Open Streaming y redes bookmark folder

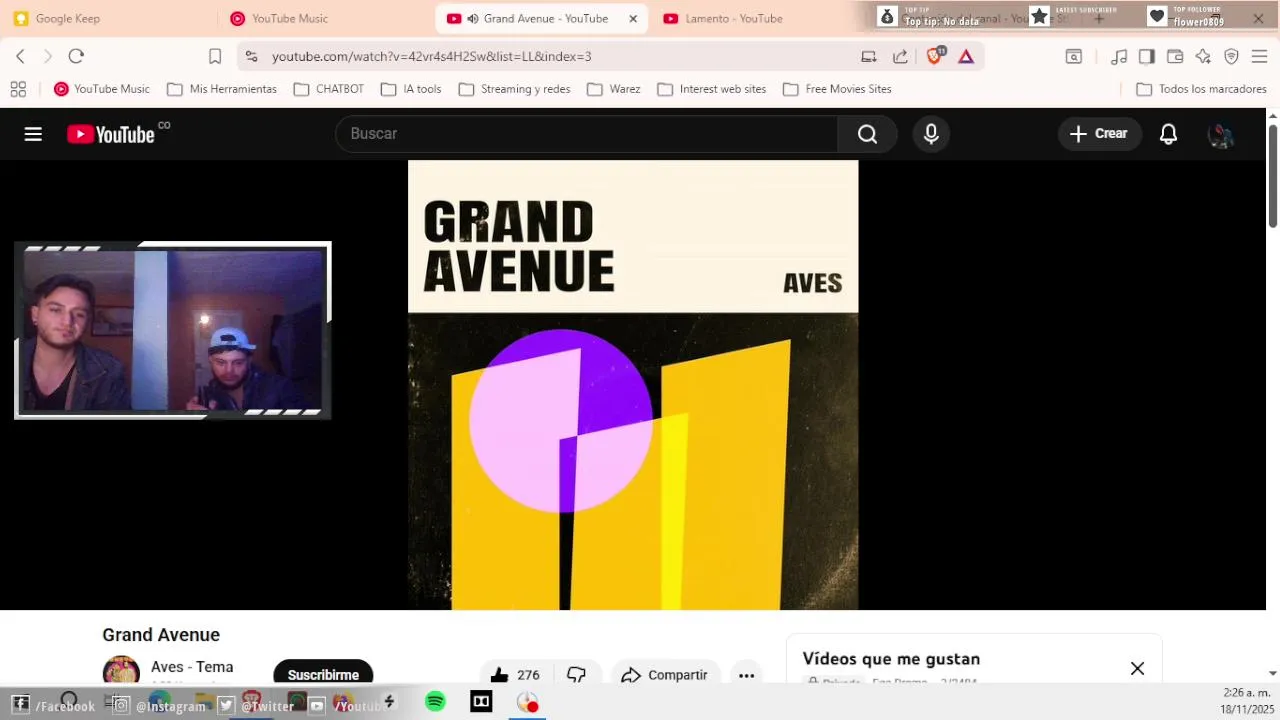[514, 89]
